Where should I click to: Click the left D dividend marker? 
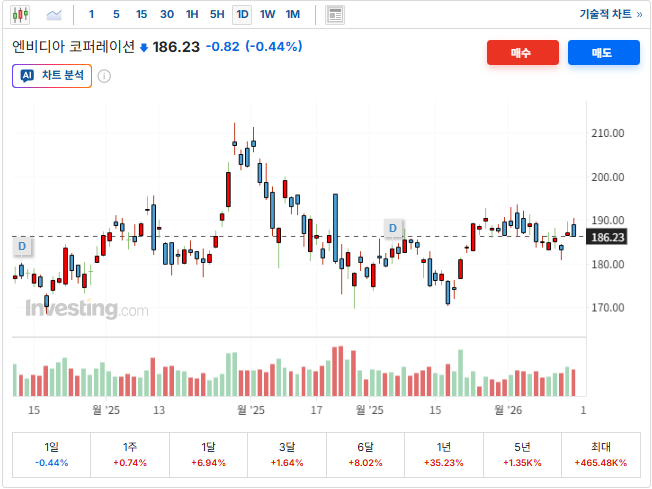(x=22, y=246)
